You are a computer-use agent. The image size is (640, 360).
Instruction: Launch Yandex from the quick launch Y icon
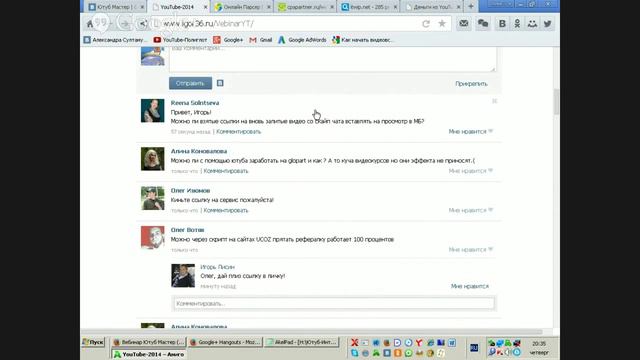[x=419, y=342]
